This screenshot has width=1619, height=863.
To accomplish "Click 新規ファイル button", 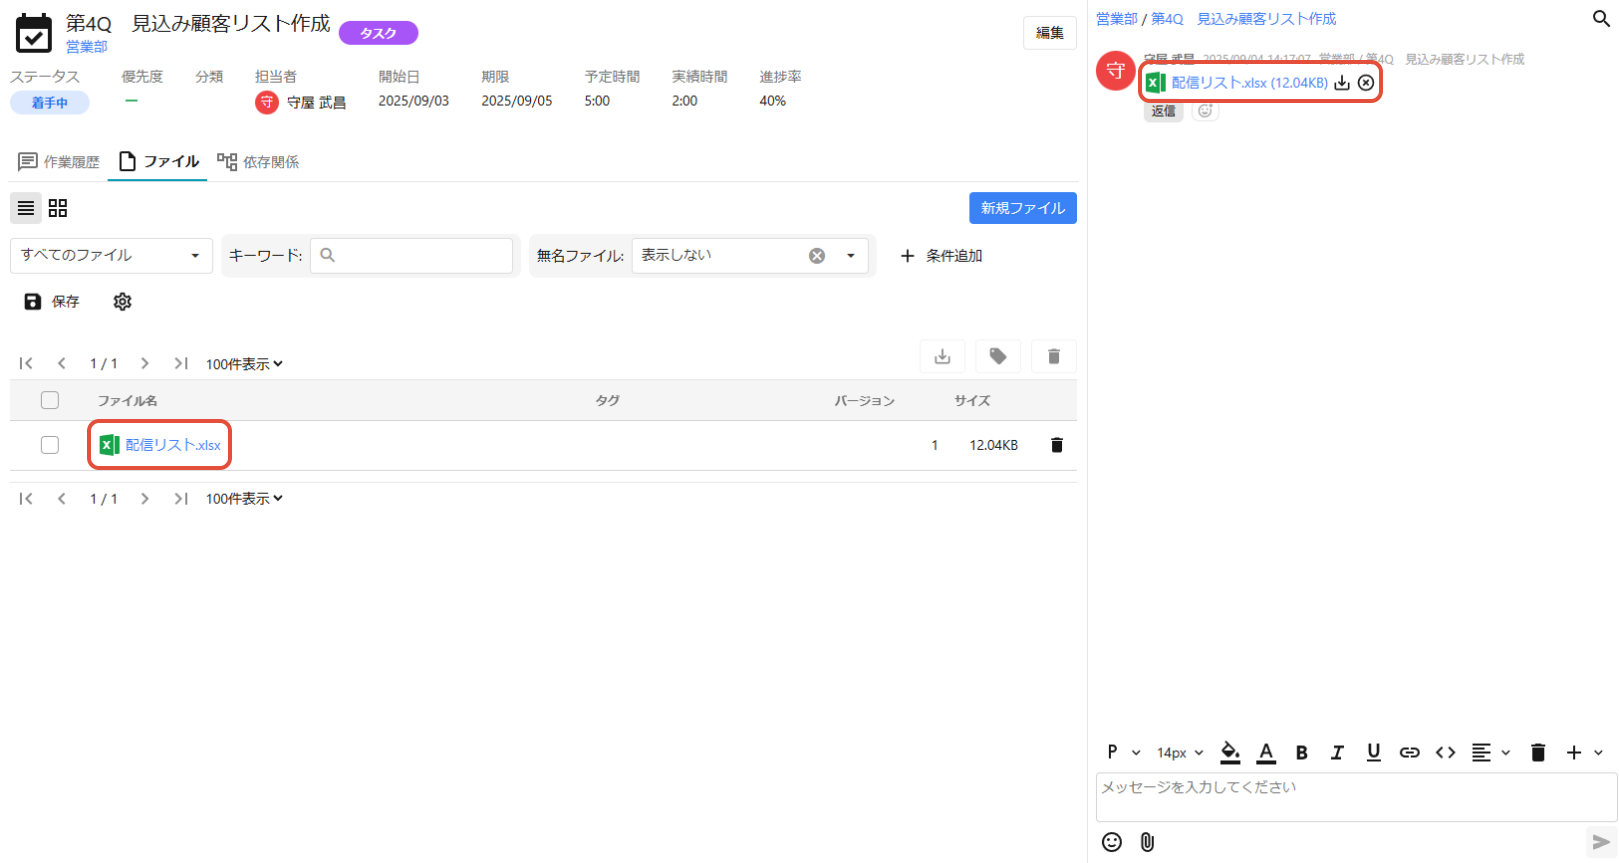I will tap(1023, 208).
